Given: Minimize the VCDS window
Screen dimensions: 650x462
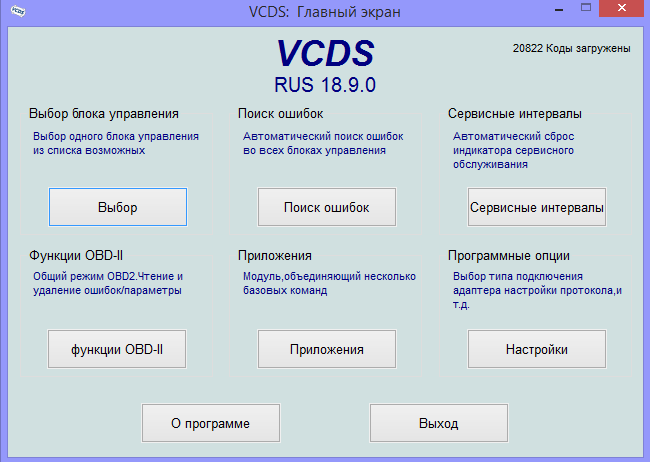Looking at the screenshot, I should (x=559, y=8).
